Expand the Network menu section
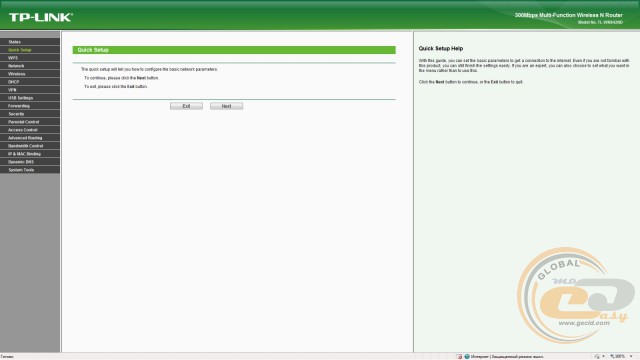 pyautogui.click(x=30, y=66)
